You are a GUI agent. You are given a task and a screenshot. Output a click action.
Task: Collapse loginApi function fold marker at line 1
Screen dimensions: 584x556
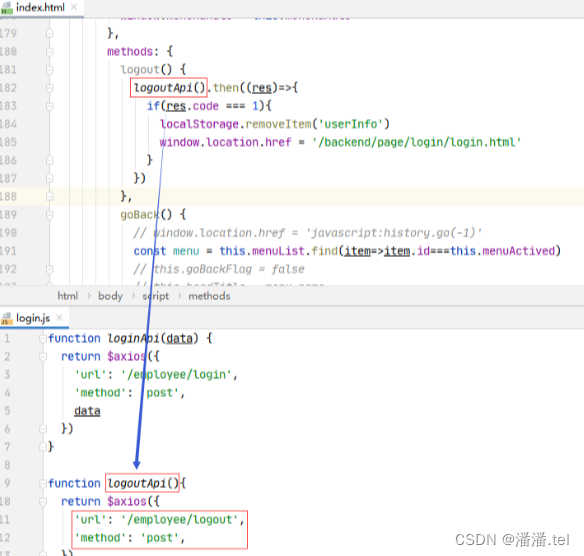[x=43, y=339]
